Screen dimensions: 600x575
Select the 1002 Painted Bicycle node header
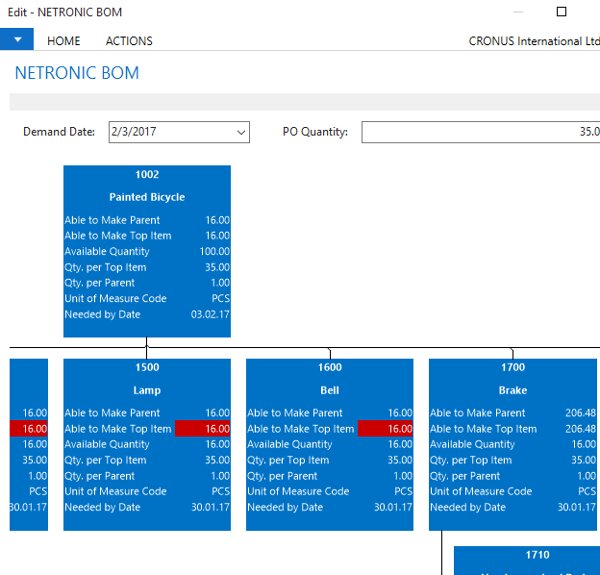pyautogui.click(x=147, y=175)
